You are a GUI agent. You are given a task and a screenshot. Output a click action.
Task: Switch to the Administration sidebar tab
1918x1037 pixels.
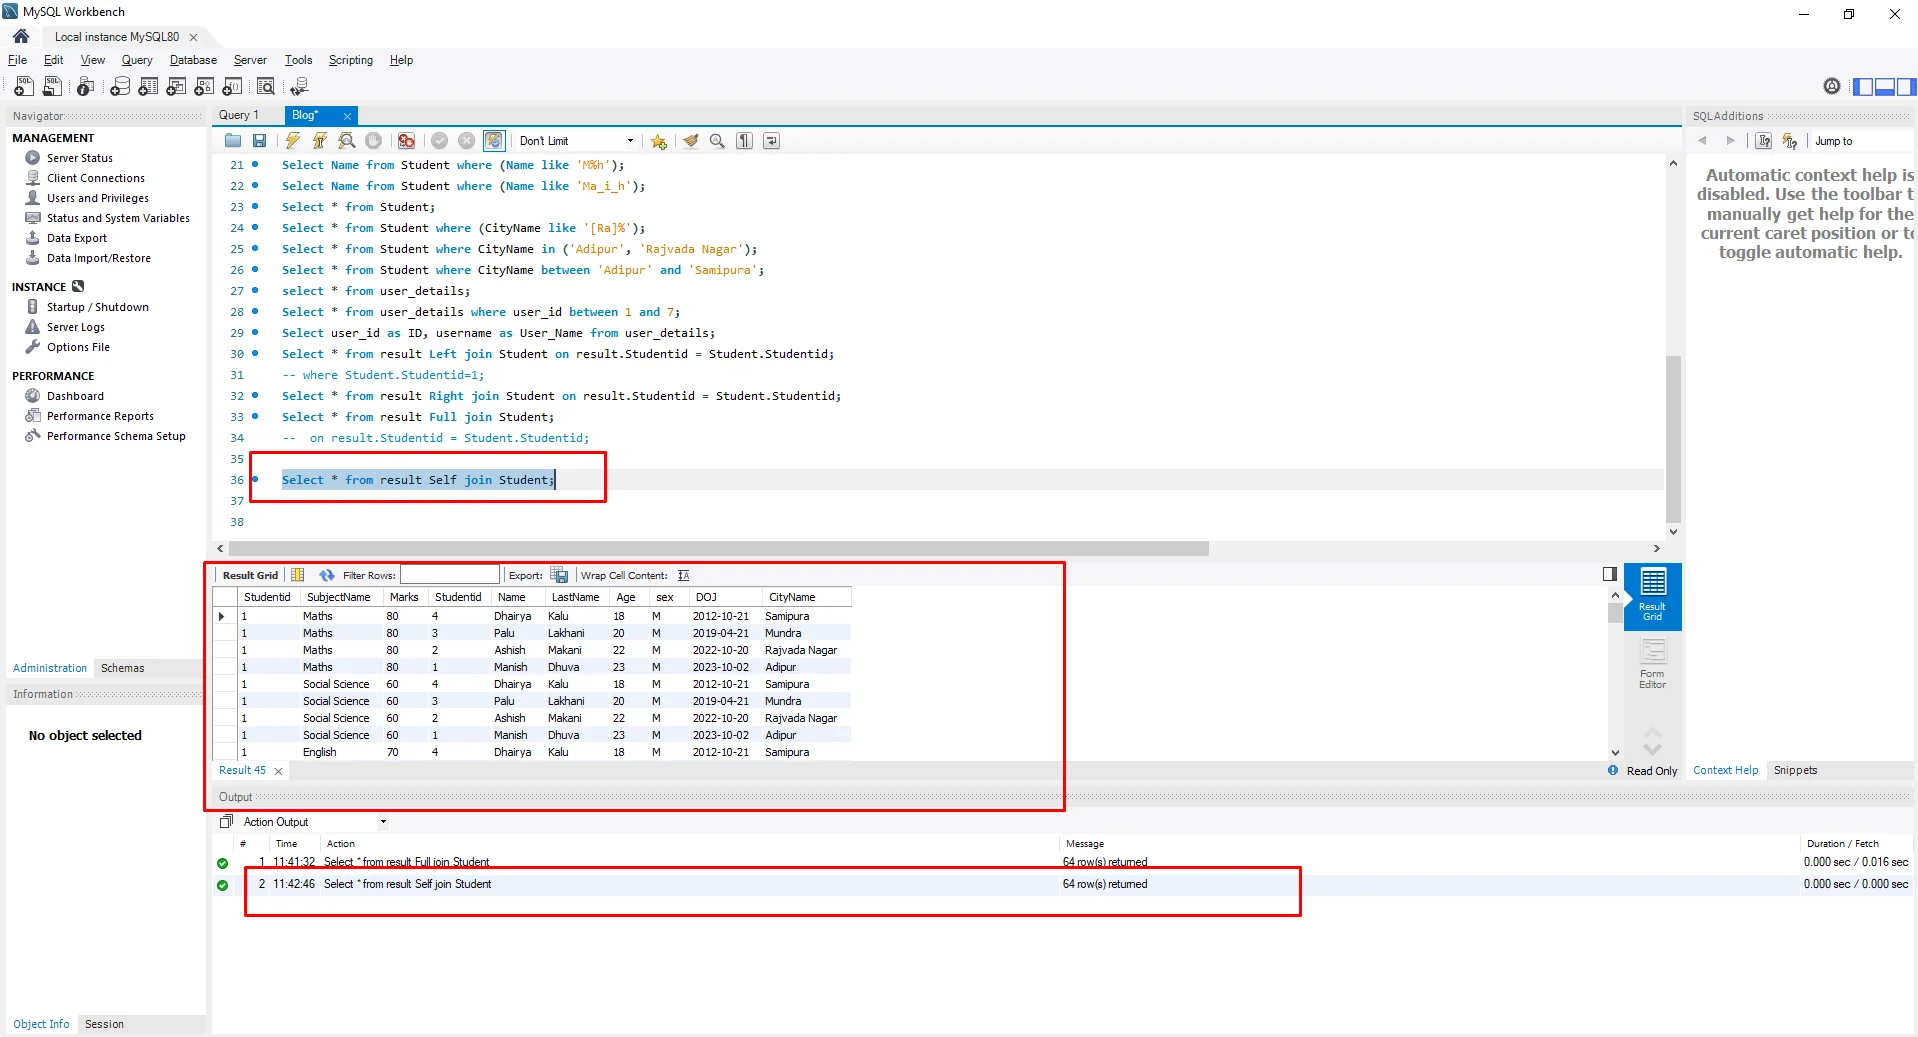[48, 668]
